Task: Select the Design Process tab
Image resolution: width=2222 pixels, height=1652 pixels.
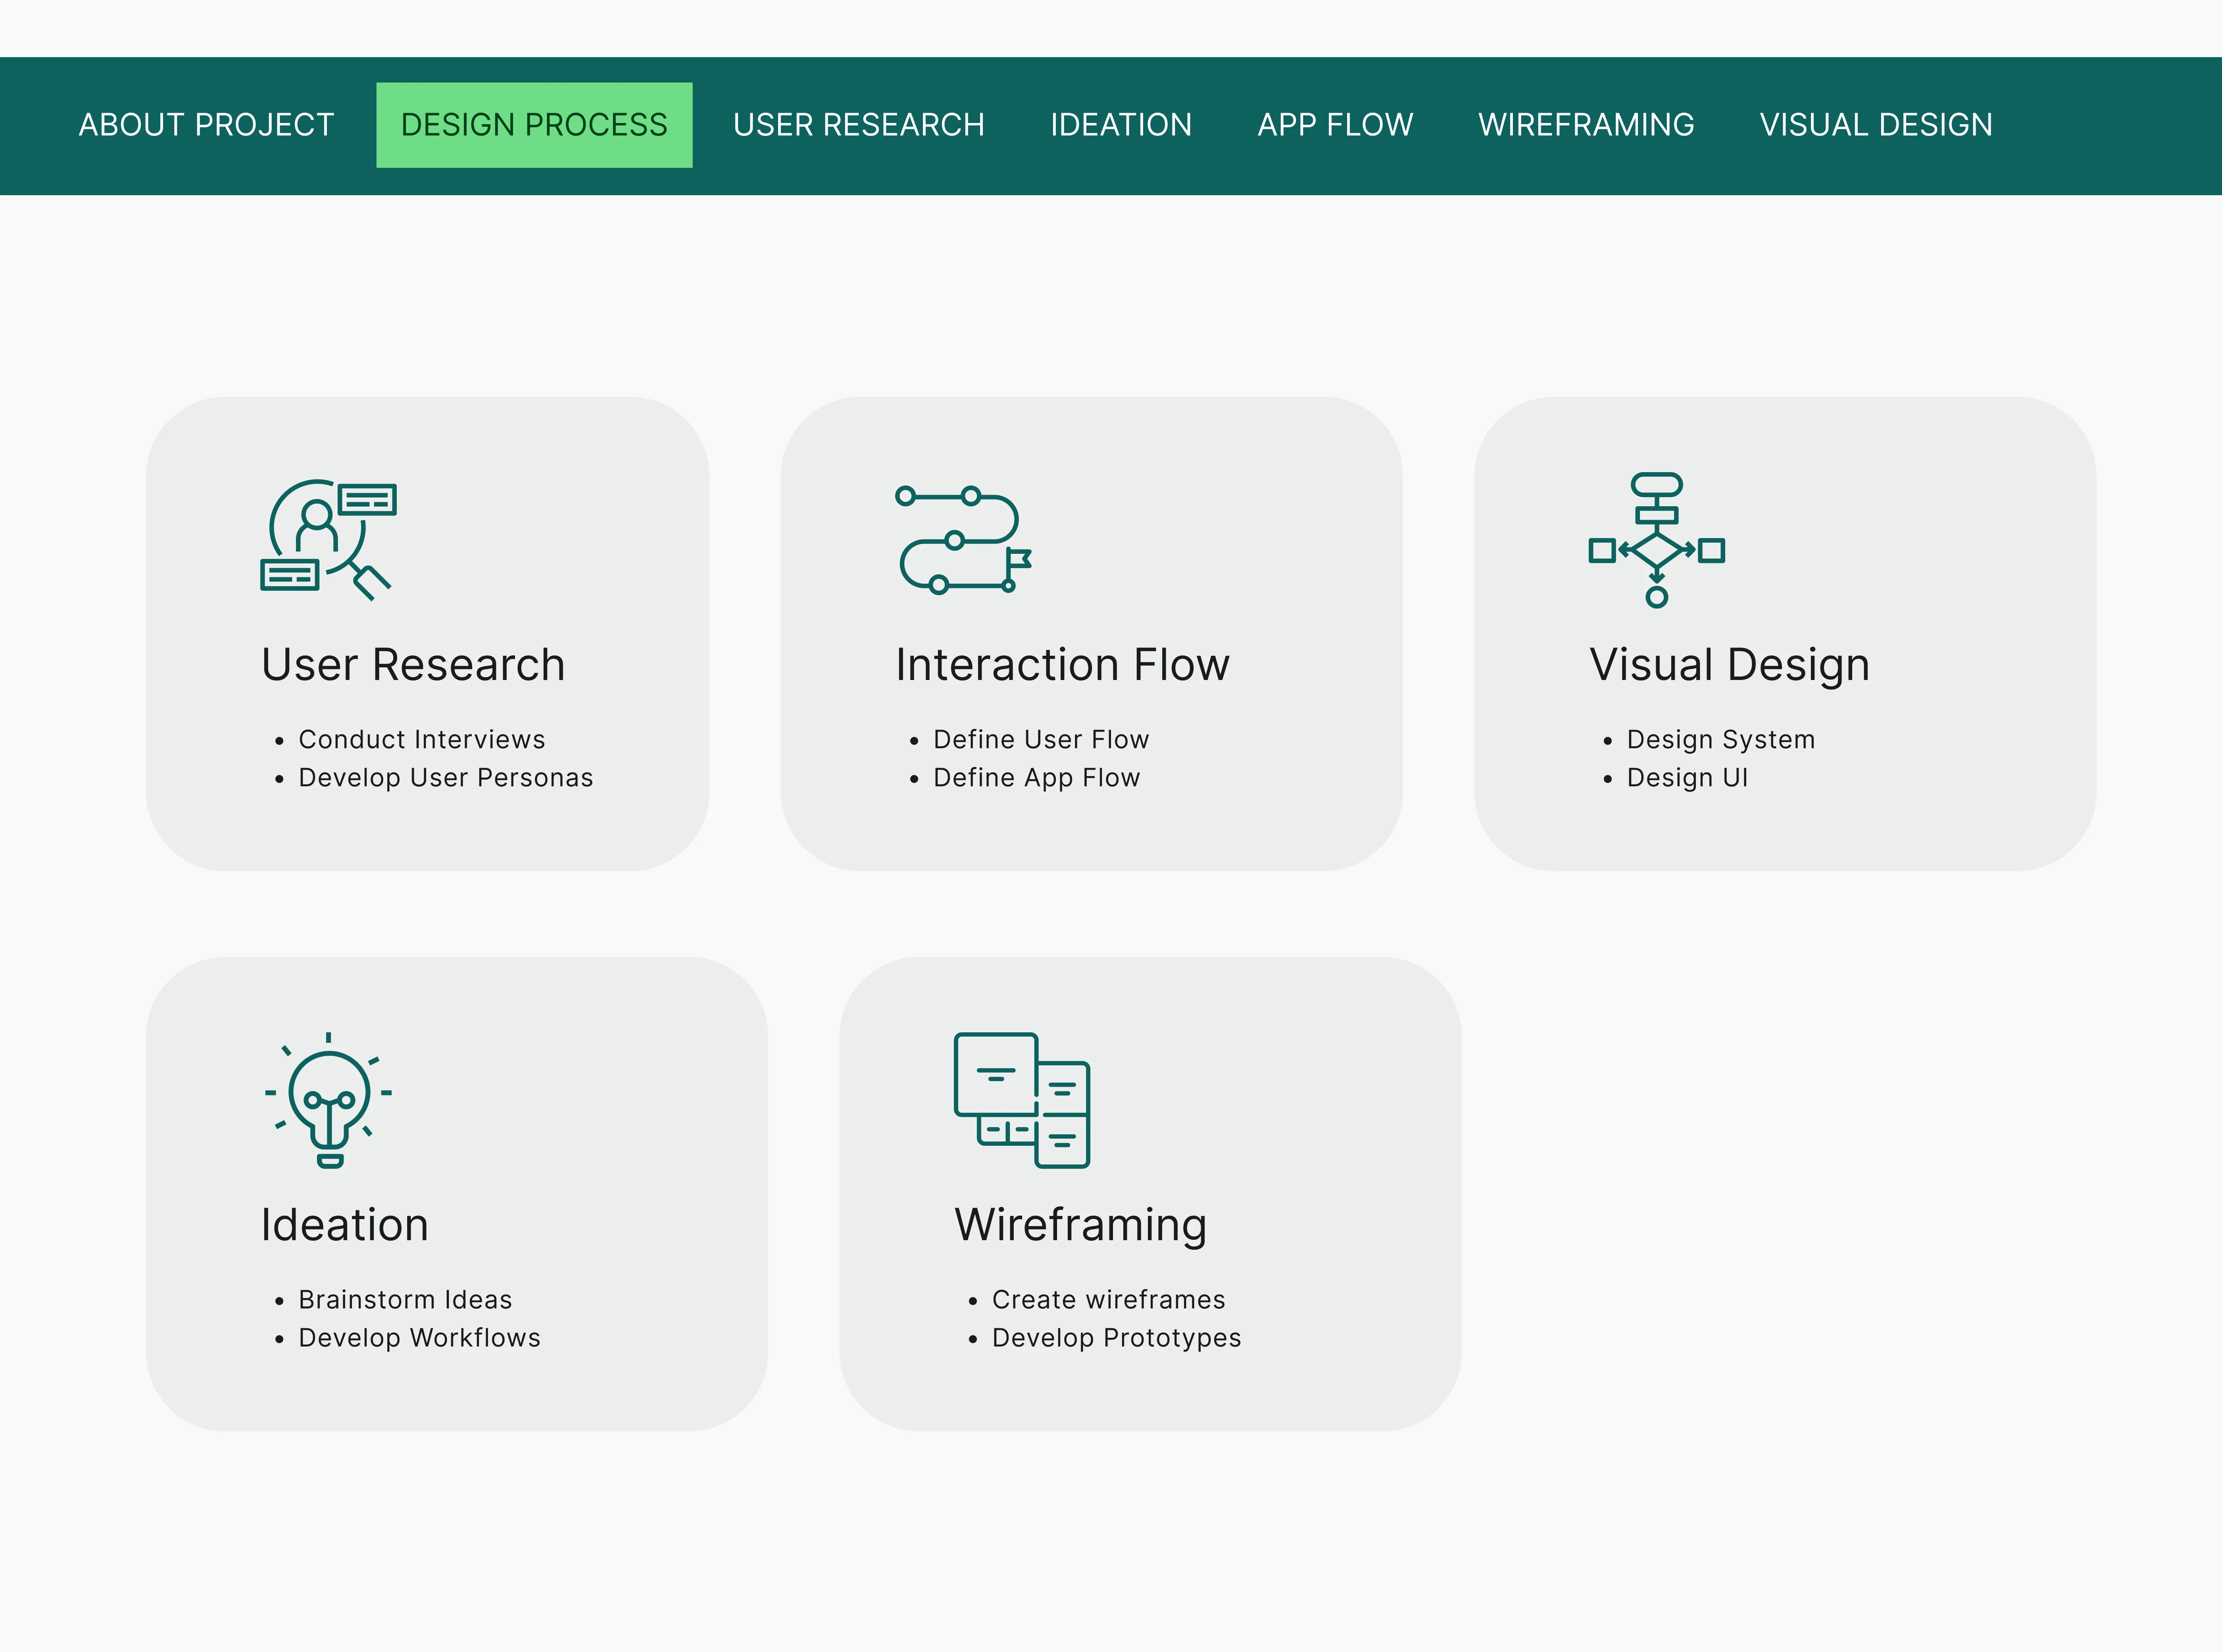Action: click(x=534, y=125)
